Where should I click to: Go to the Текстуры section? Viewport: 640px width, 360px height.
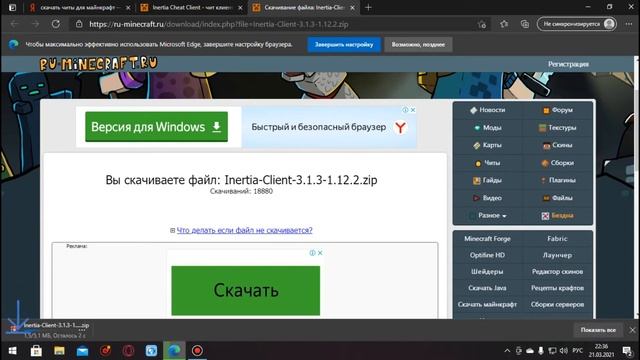(558, 127)
